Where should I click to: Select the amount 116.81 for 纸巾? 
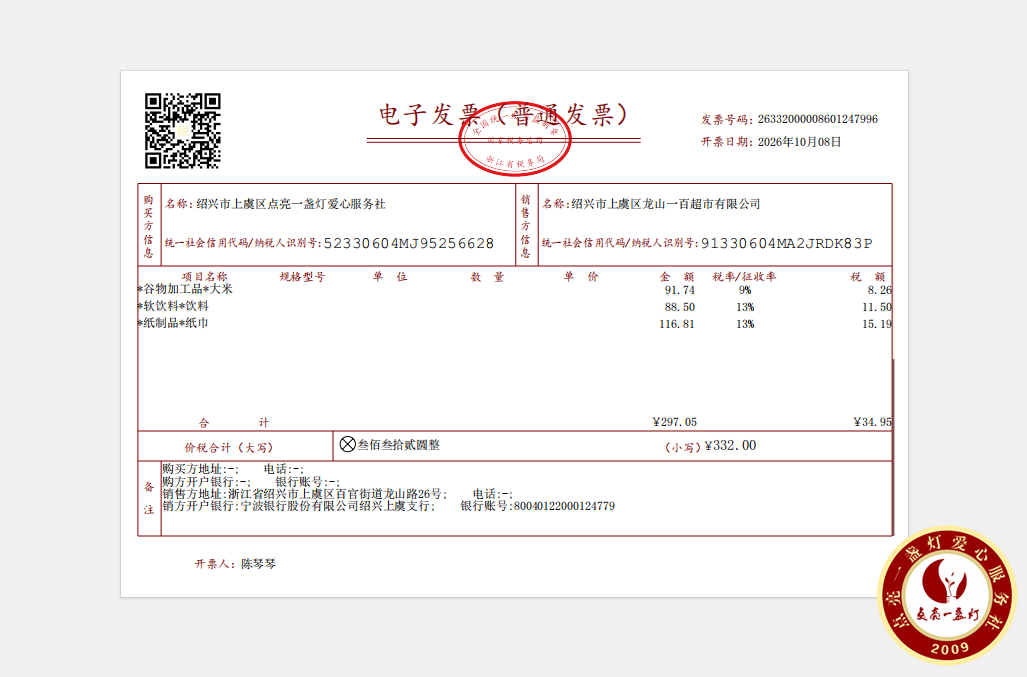pos(677,324)
